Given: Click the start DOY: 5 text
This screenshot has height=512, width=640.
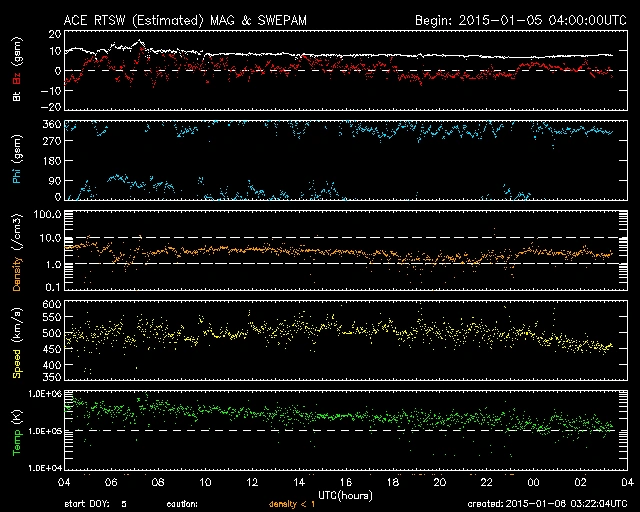Looking at the screenshot, I should (95, 505).
